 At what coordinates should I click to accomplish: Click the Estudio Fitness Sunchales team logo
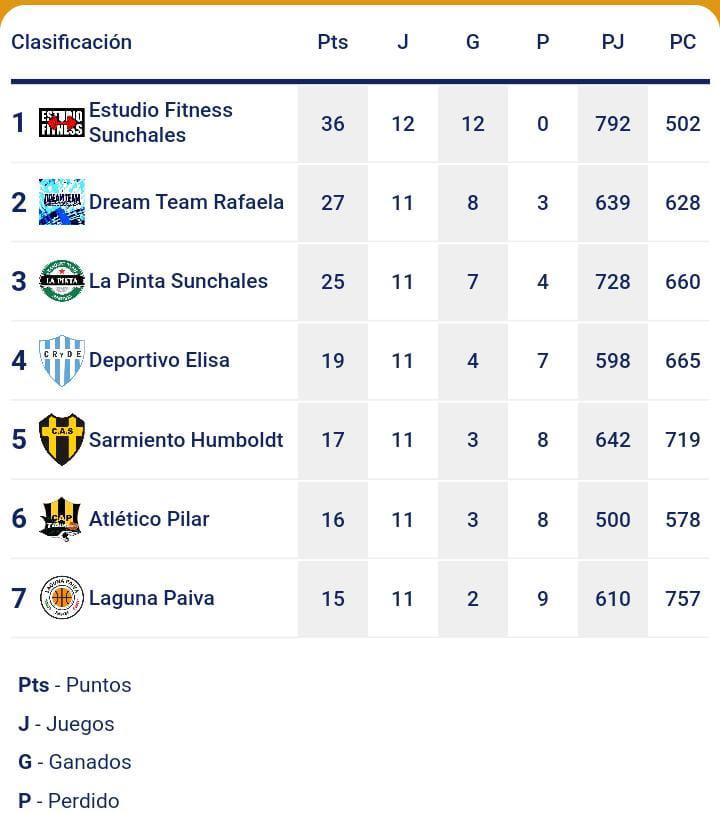[x=61, y=123]
